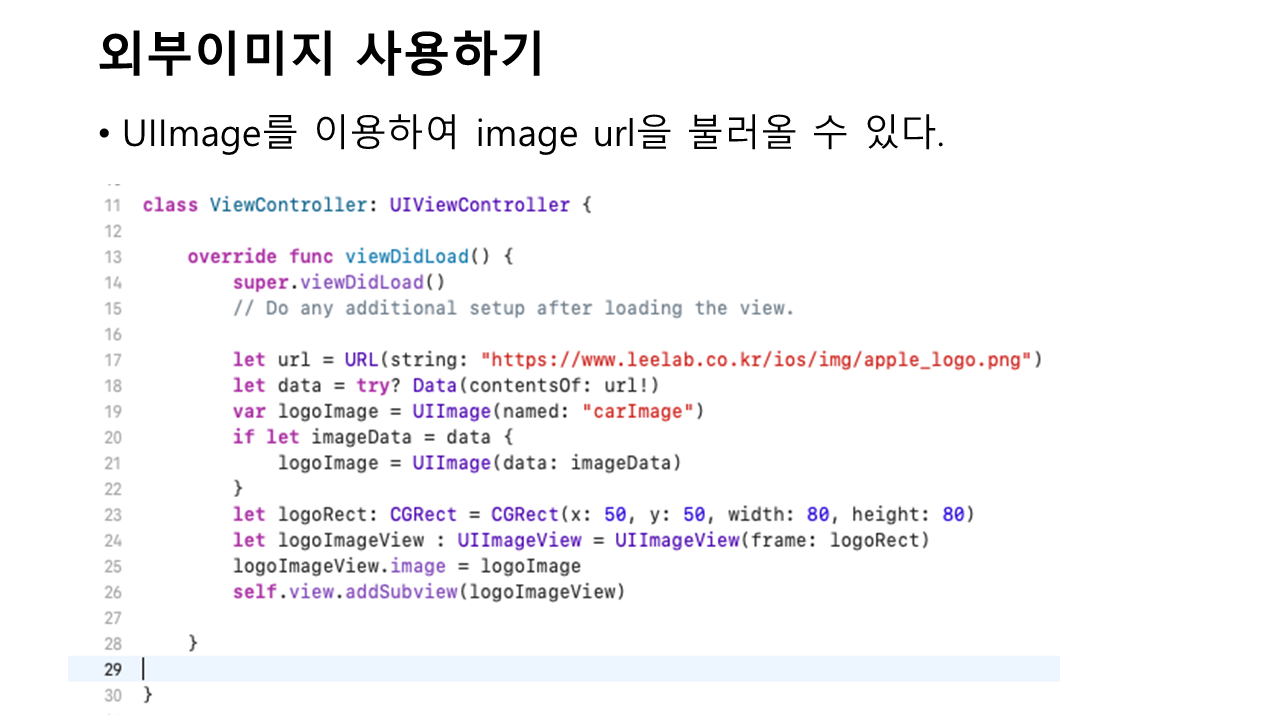Image resolution: width=1280 pixels, height=720 pixels.
Task: Click UIImageView(frame: logoRect) initializer
Action: (x=772, y=540)
